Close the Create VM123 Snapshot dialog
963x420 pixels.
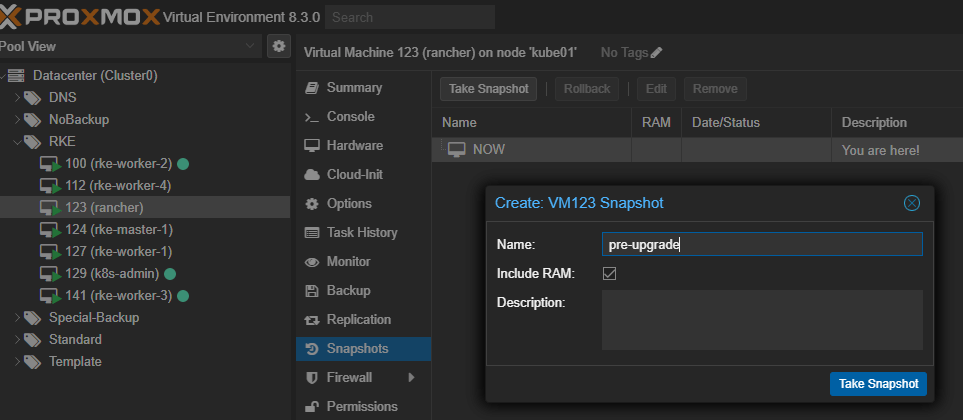[911, 203]
